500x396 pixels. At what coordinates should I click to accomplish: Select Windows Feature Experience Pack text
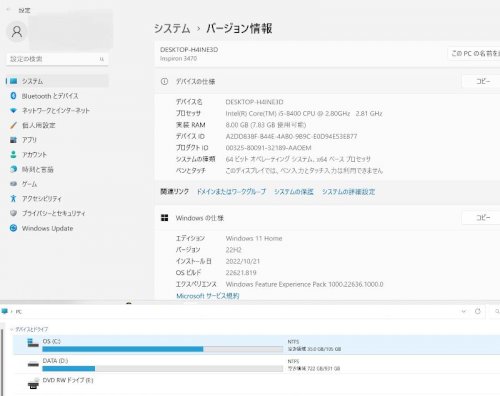coord(304,284)
